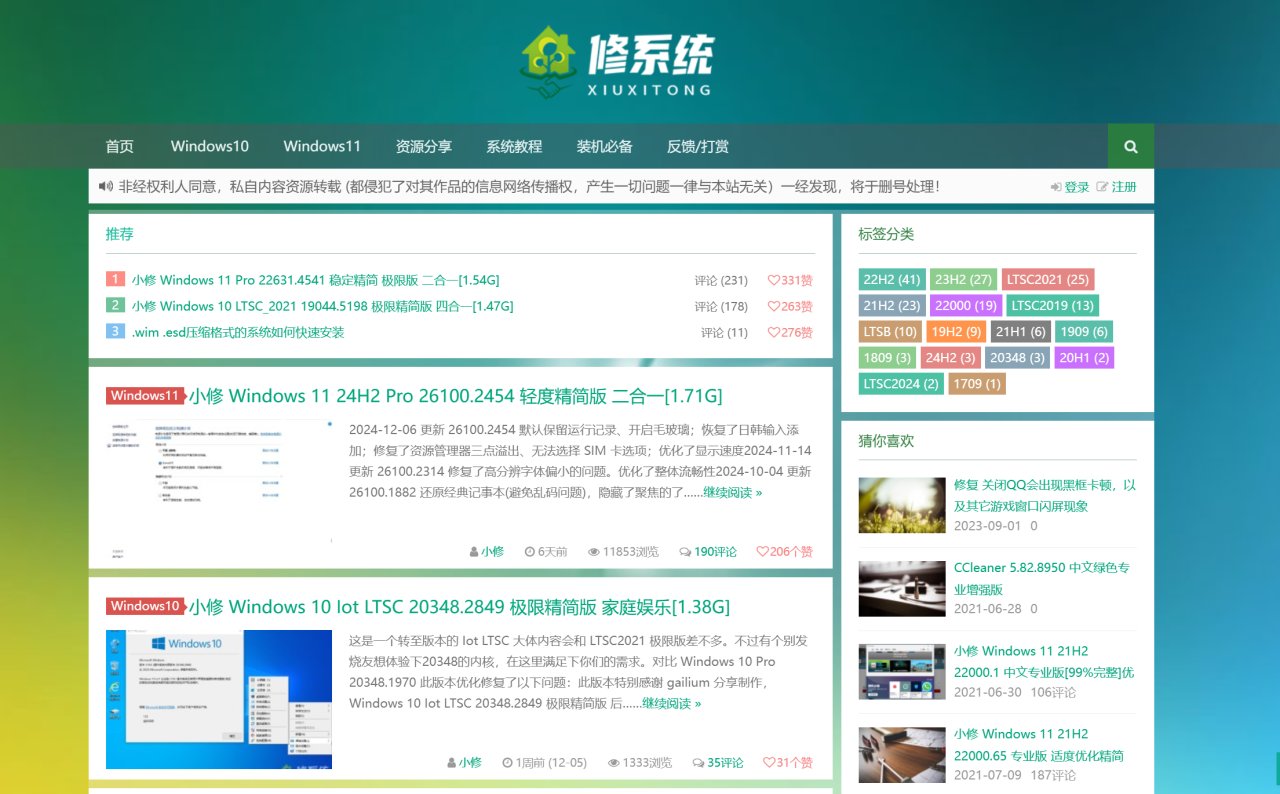Select the 20348 (3) tag
Image resolution: width=1280 pixels, height=794 pixels.
tap(1018, 357)
